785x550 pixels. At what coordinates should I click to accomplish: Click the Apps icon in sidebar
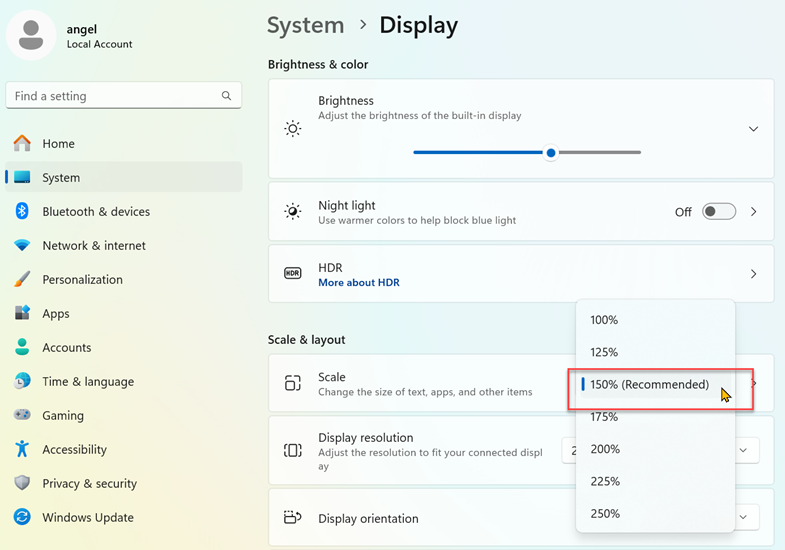[x=22, y=314]
